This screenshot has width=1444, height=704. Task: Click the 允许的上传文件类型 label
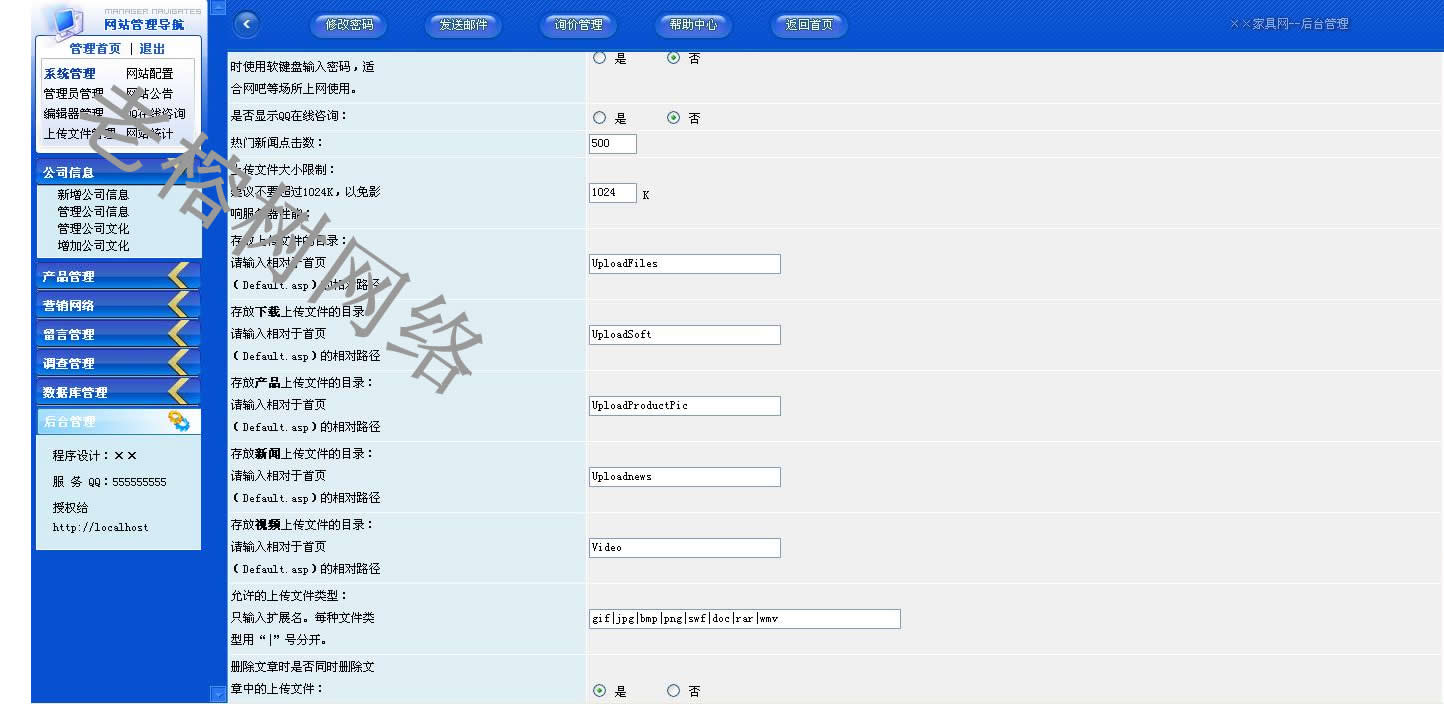[289, 595]
